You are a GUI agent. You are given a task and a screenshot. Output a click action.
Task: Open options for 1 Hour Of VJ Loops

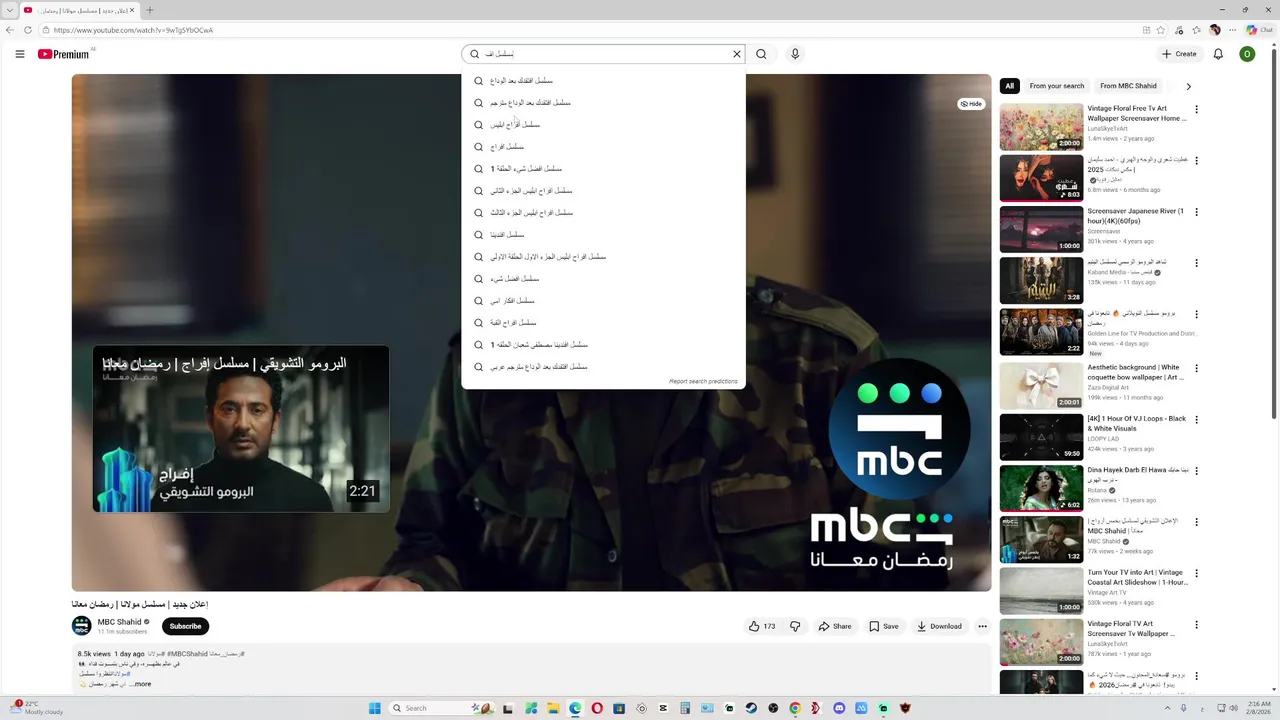click(x=1196, y=420)
